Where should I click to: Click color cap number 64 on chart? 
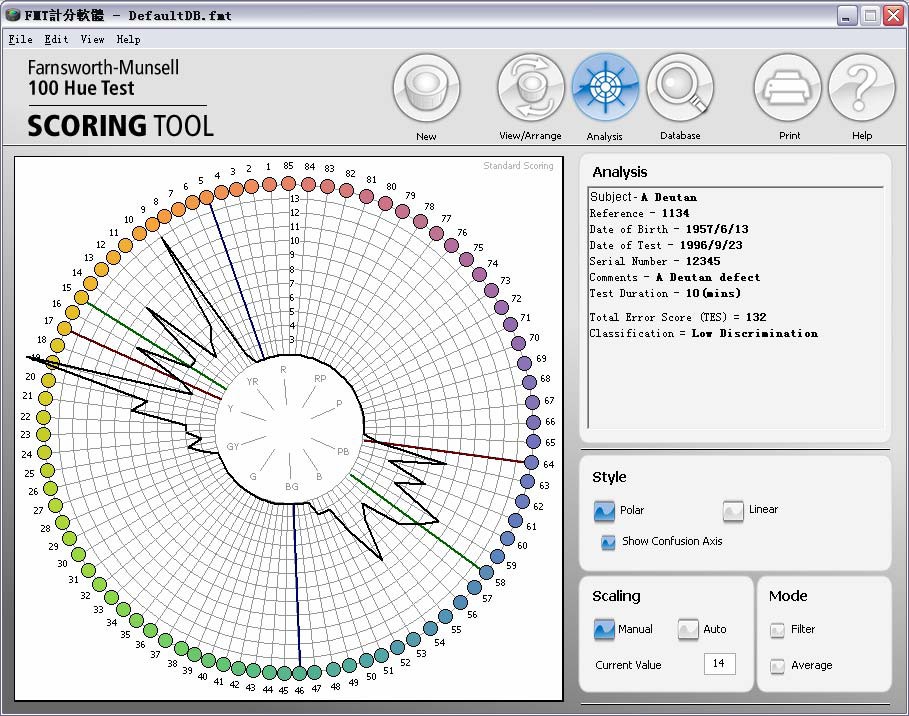coord(533,463)
